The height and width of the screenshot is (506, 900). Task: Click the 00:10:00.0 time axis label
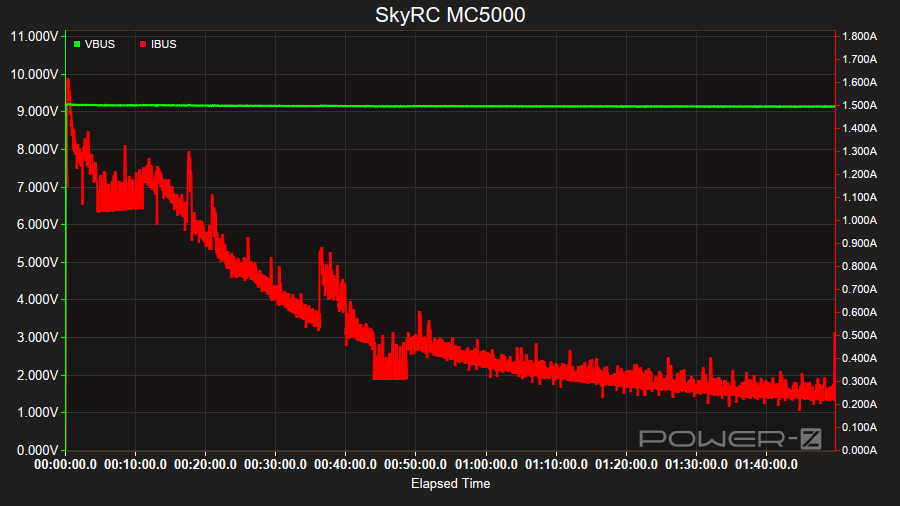[x=135, y=465]
